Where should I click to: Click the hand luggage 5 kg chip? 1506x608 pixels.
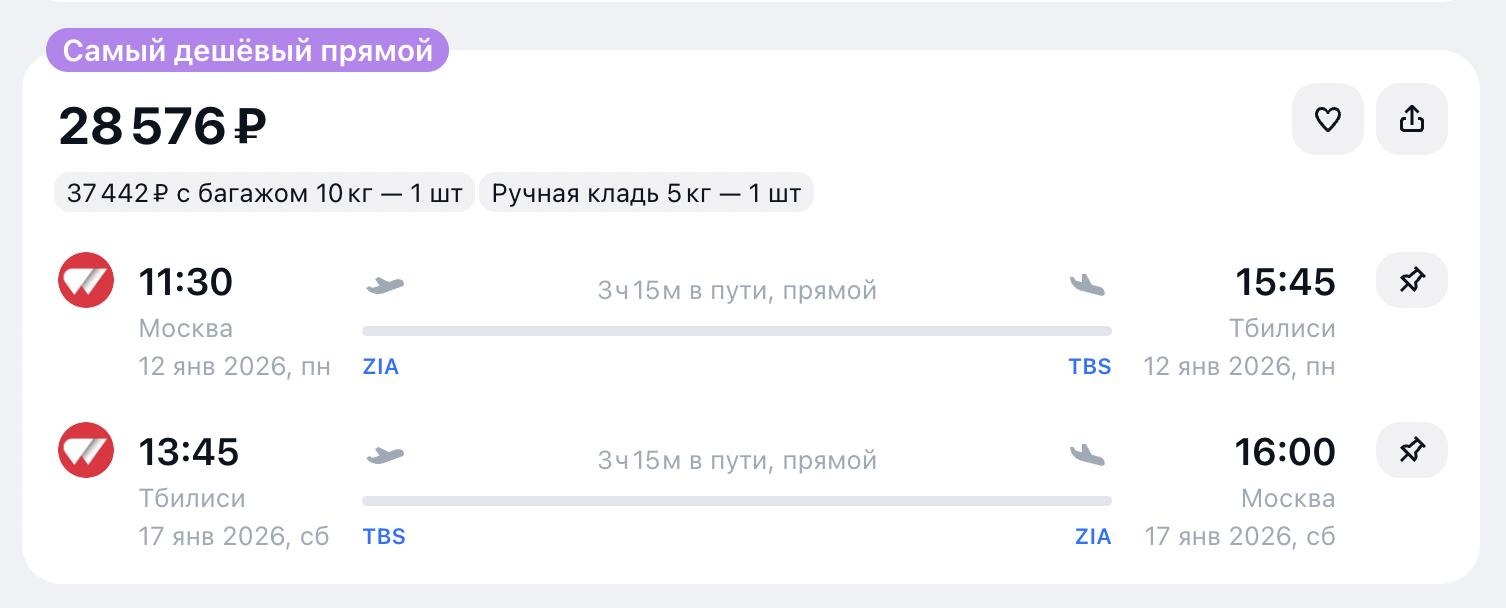[x=646, y=193]
